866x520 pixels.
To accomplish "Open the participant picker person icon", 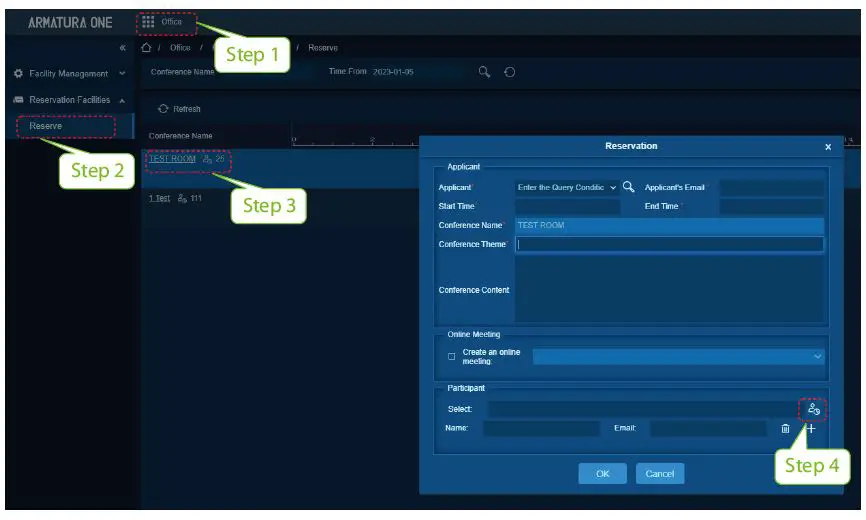I will [x=813, y=409].
